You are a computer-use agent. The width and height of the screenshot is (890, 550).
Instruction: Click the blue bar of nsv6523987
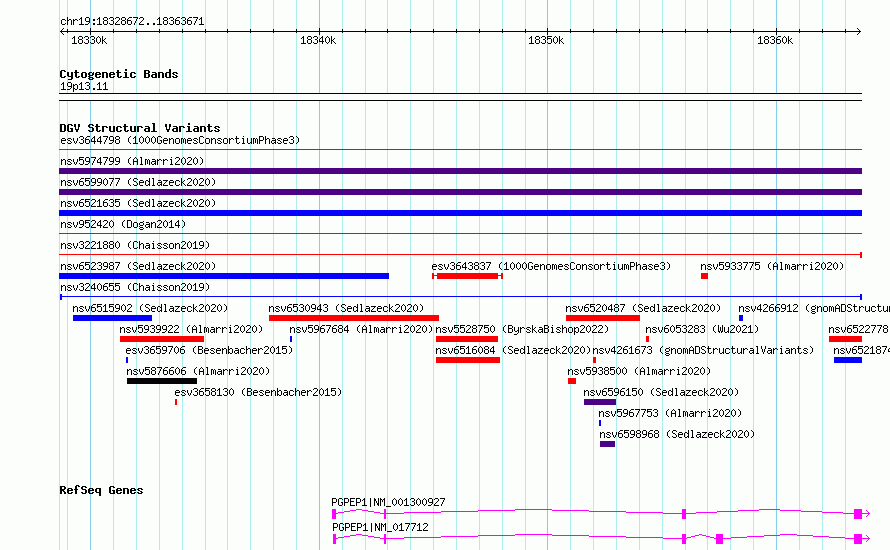tap(224, 276)
